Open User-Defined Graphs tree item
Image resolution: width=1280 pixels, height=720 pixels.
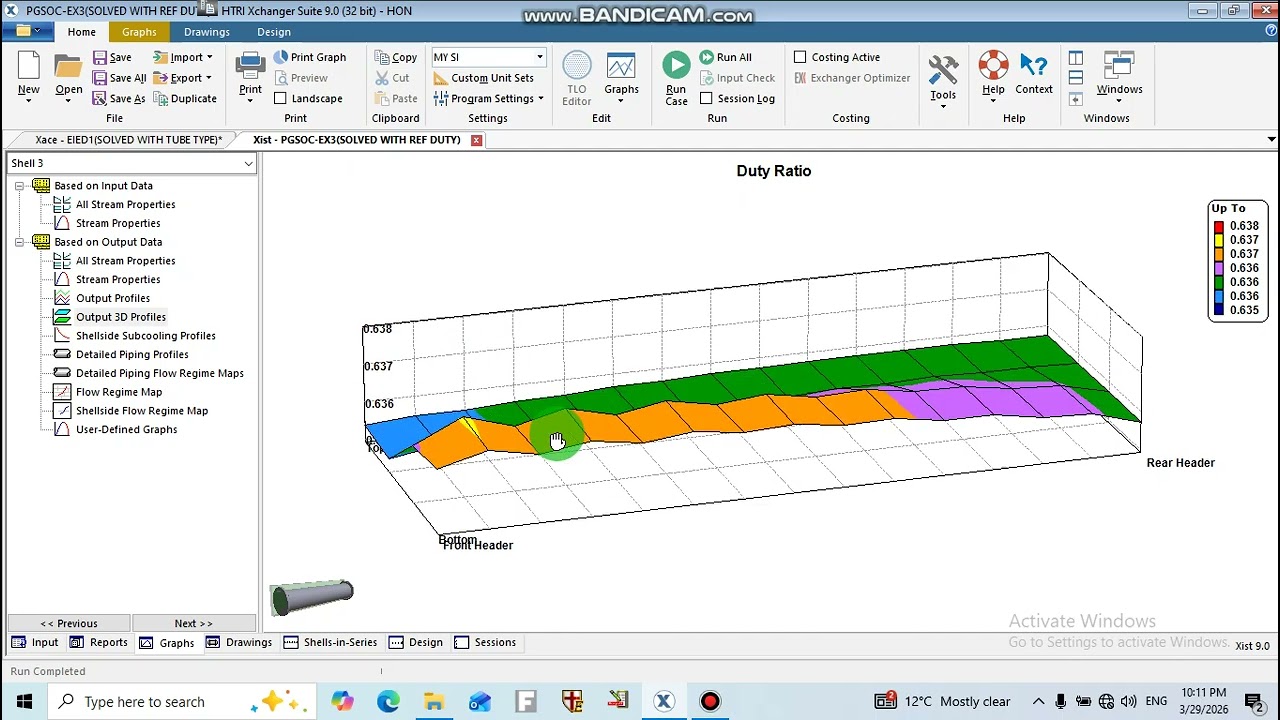(x=126, y=429)
